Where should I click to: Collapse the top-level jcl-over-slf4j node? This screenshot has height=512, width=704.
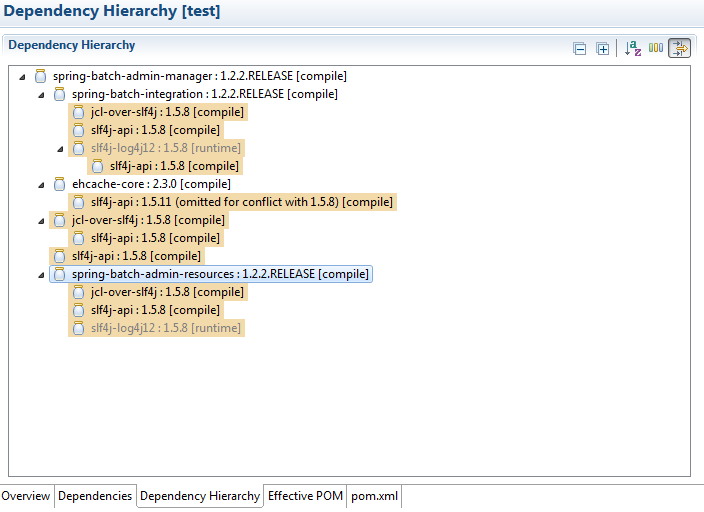tap(41, 221)
